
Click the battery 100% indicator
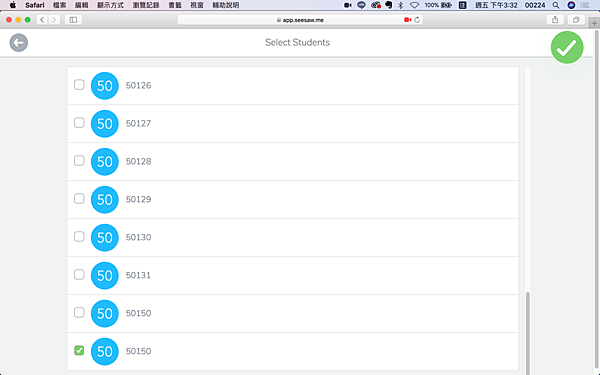(438, 5)
